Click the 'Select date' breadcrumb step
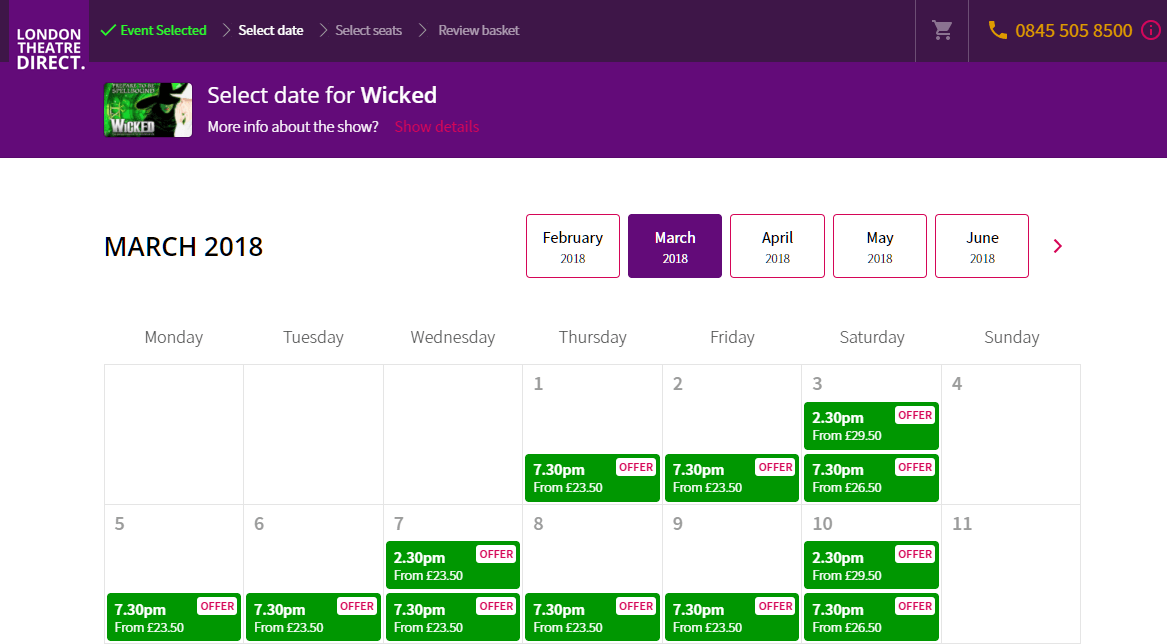The width and height of the screenshot is (1167, 644). click(270, 30)
